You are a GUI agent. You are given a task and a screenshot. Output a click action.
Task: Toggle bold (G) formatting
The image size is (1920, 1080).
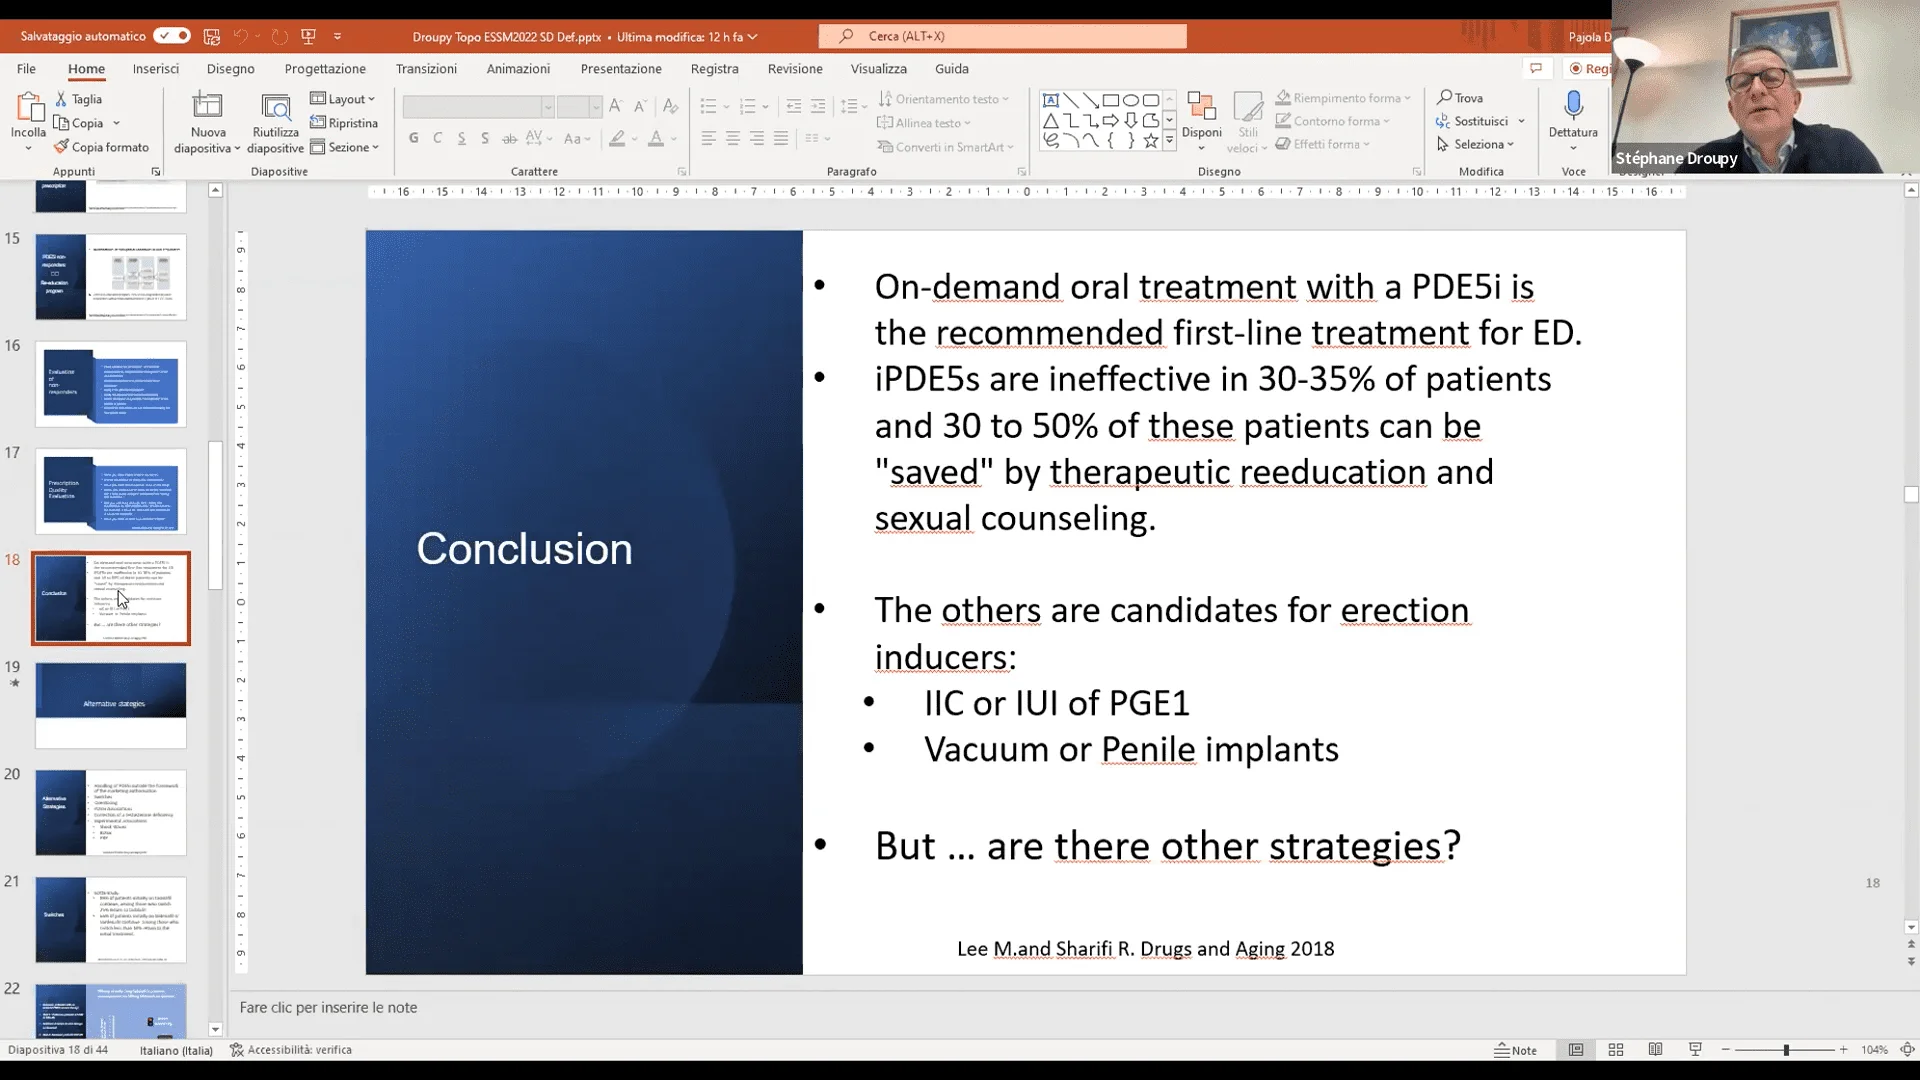pos(413,138)
